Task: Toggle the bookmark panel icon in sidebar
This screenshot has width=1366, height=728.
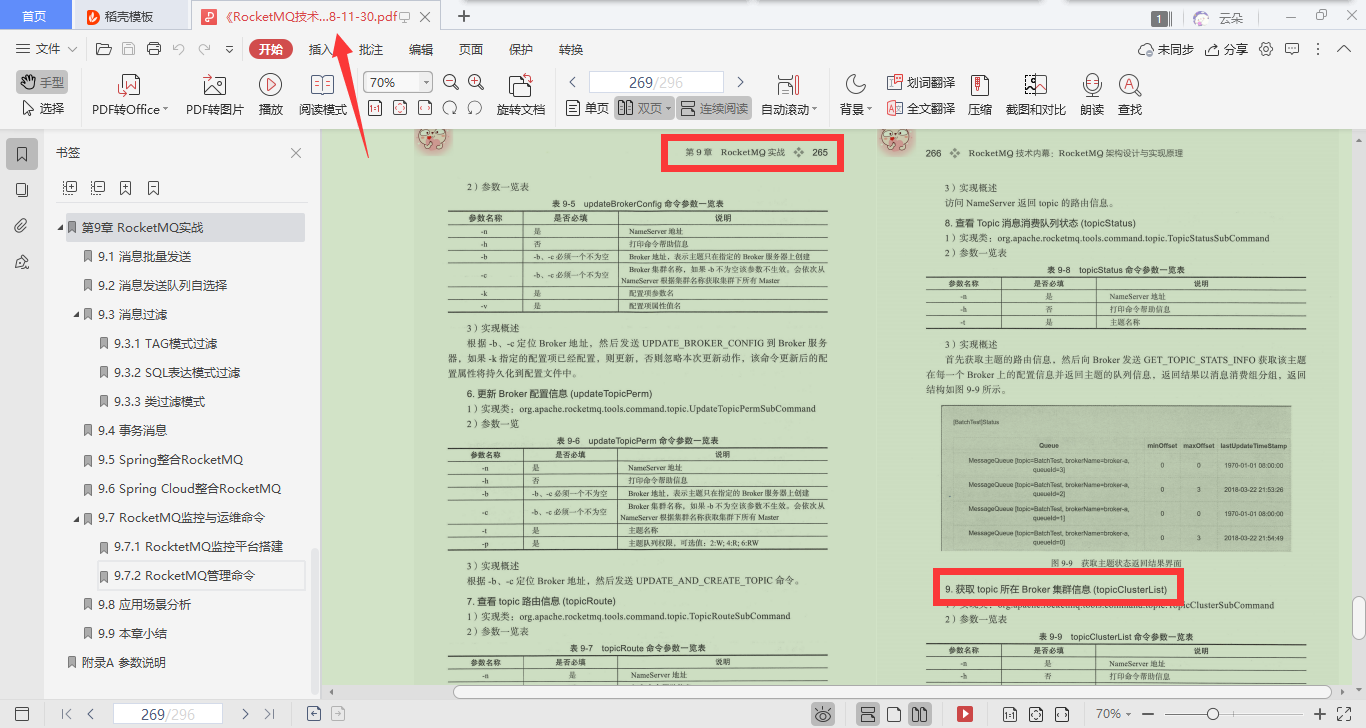Action: point(22,154)
